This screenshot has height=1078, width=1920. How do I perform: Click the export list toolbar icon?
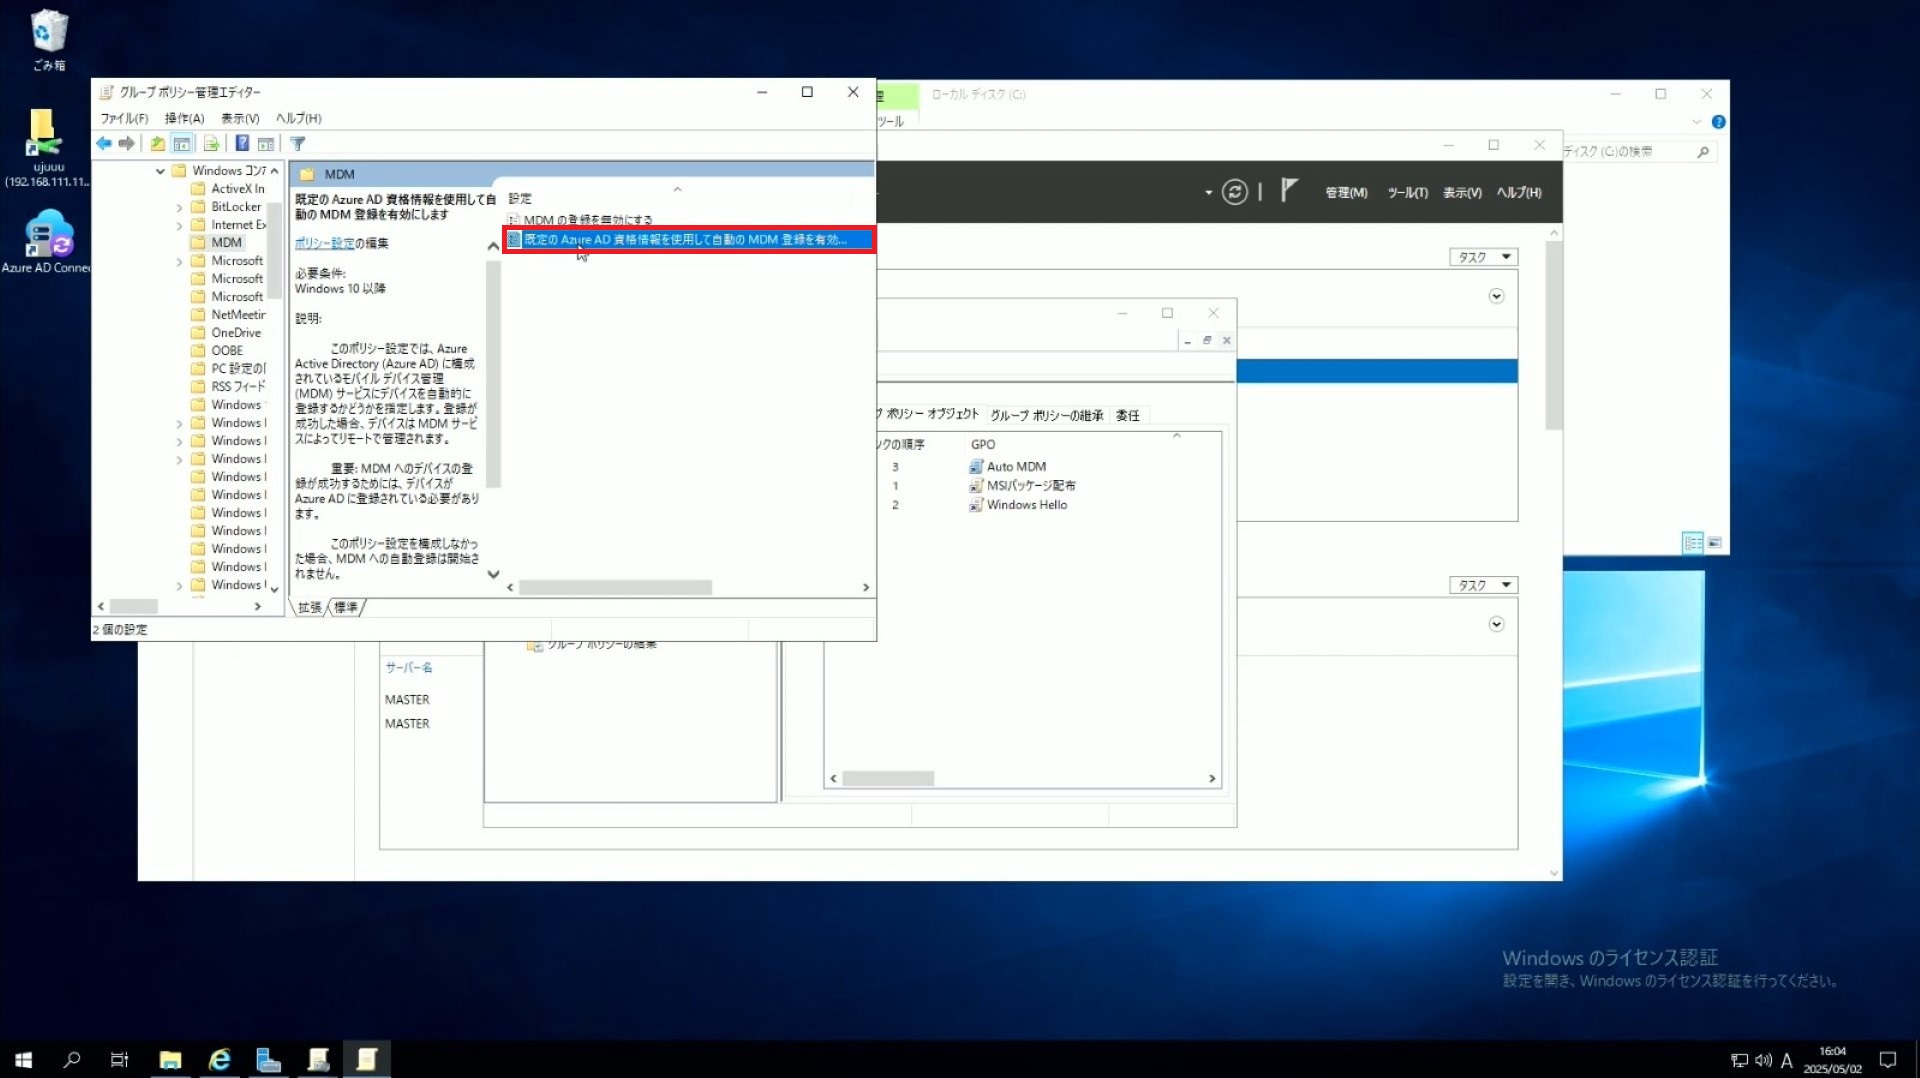point(211,144)
